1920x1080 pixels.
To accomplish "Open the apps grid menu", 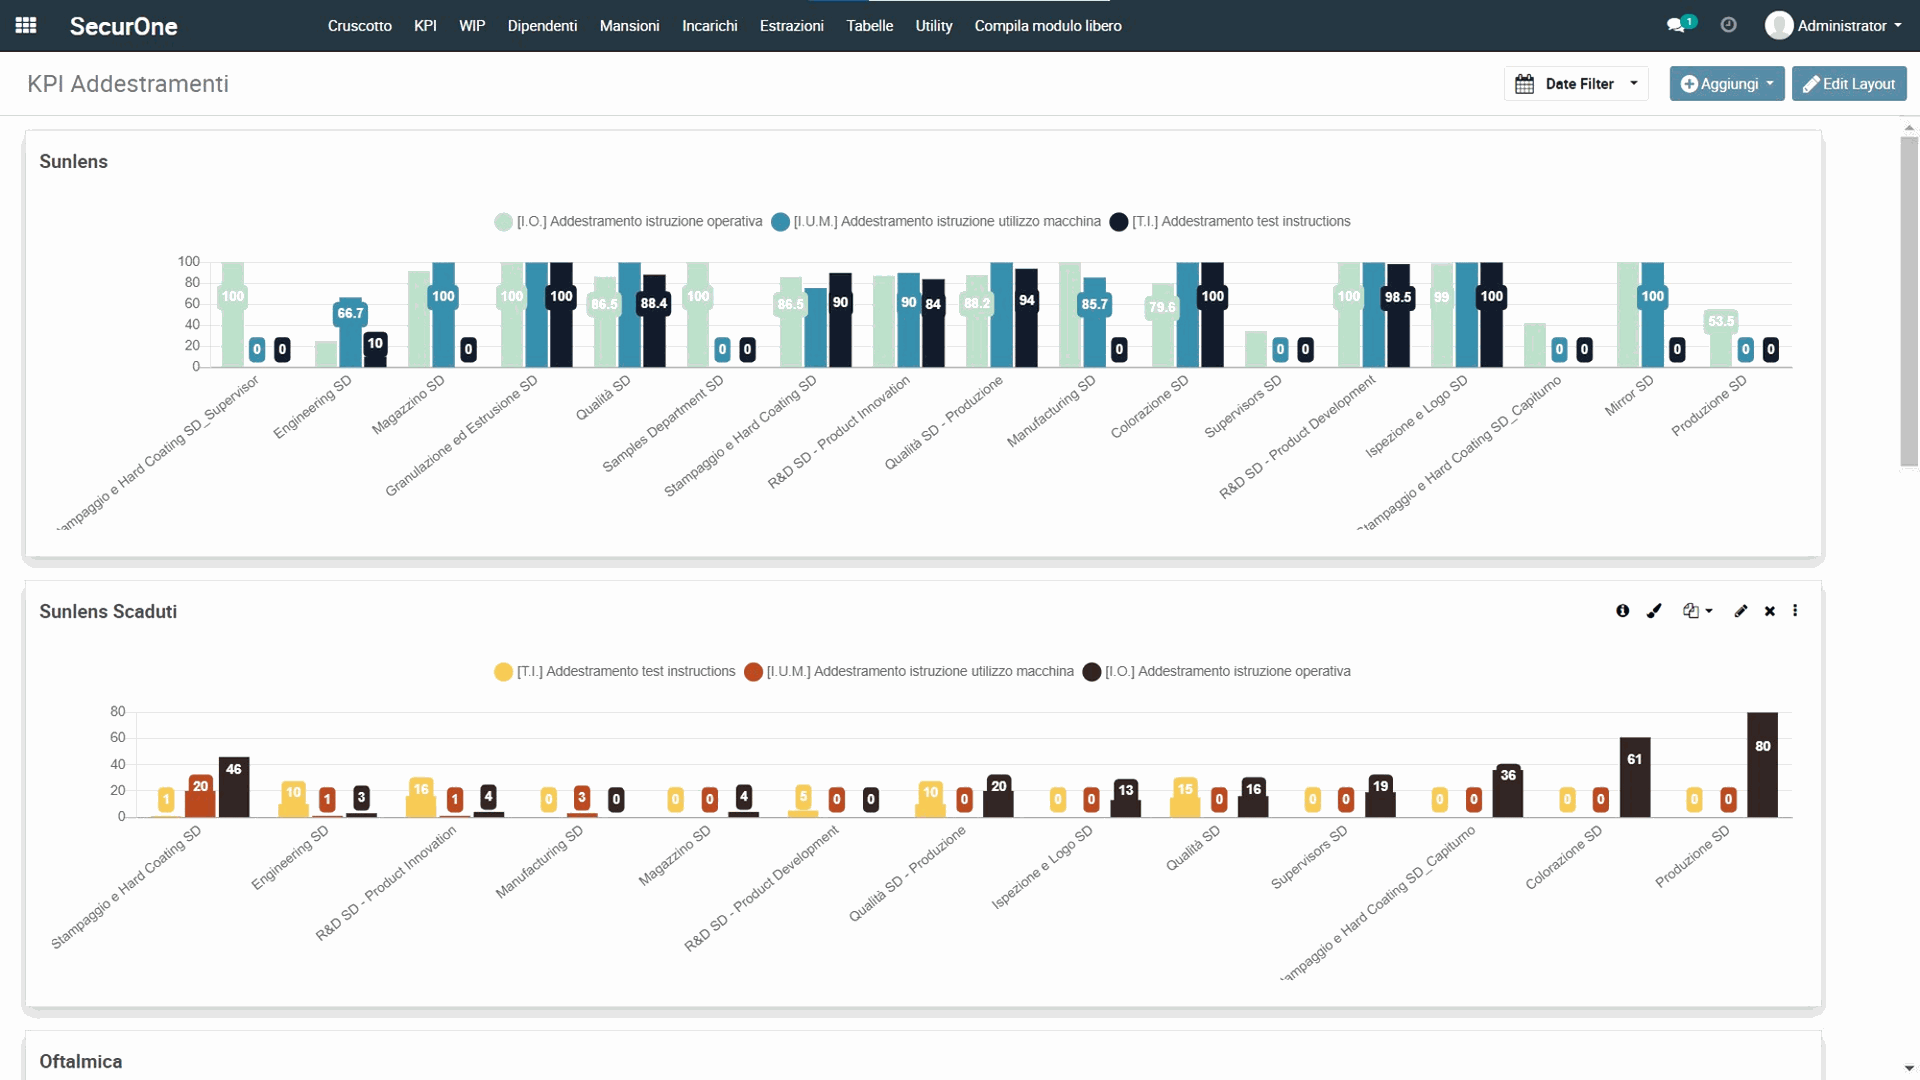I will pyautogui.click(x=26, y=26).
